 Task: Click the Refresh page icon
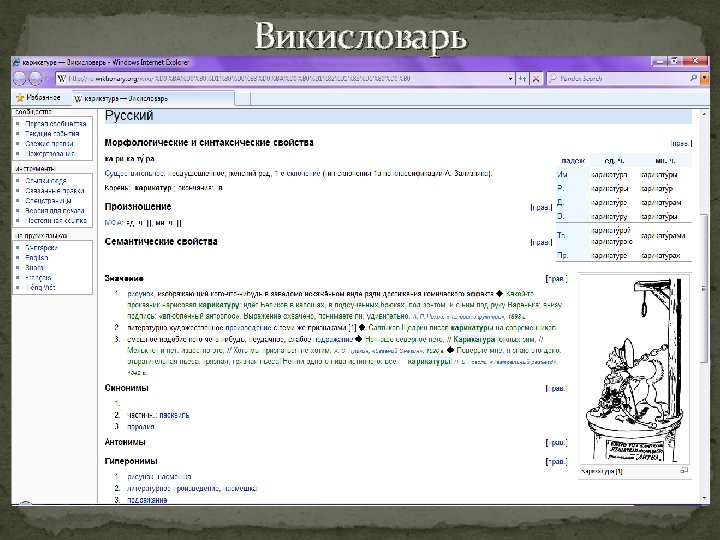coord(523,79)
